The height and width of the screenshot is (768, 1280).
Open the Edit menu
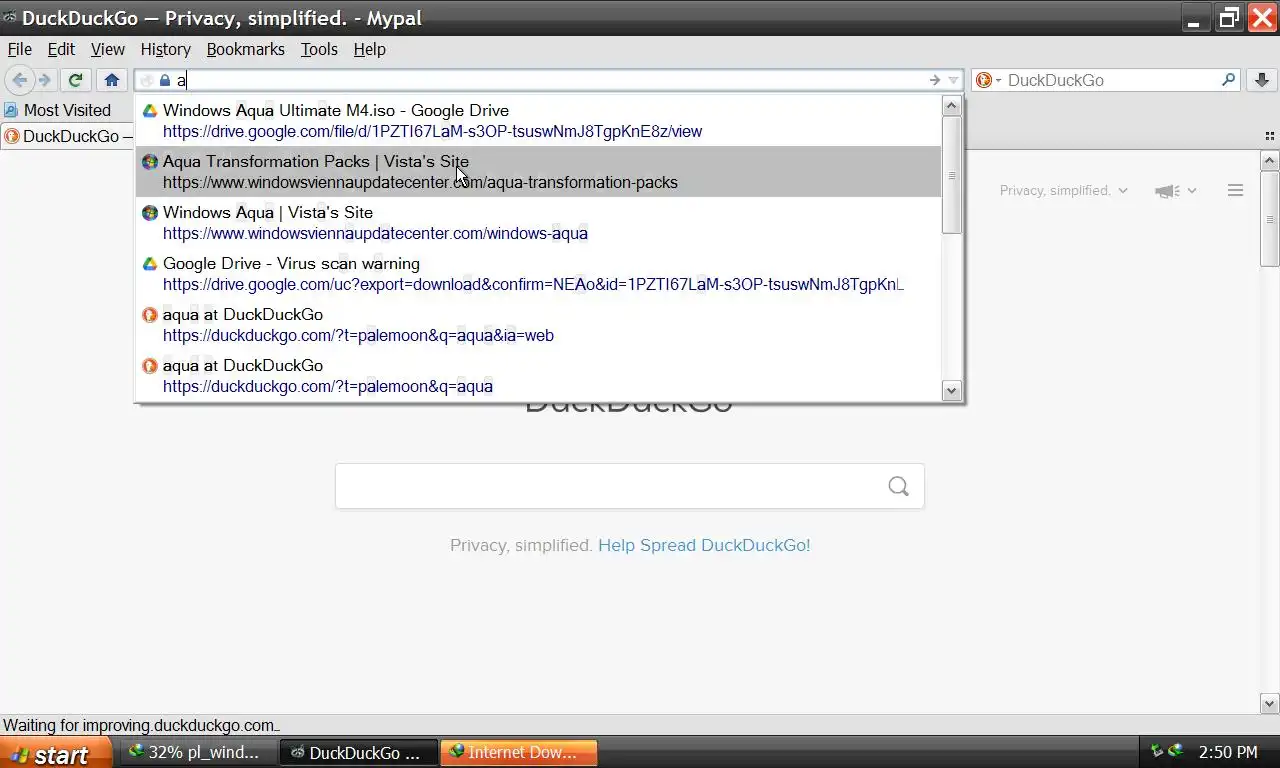[x=61, y=49]
